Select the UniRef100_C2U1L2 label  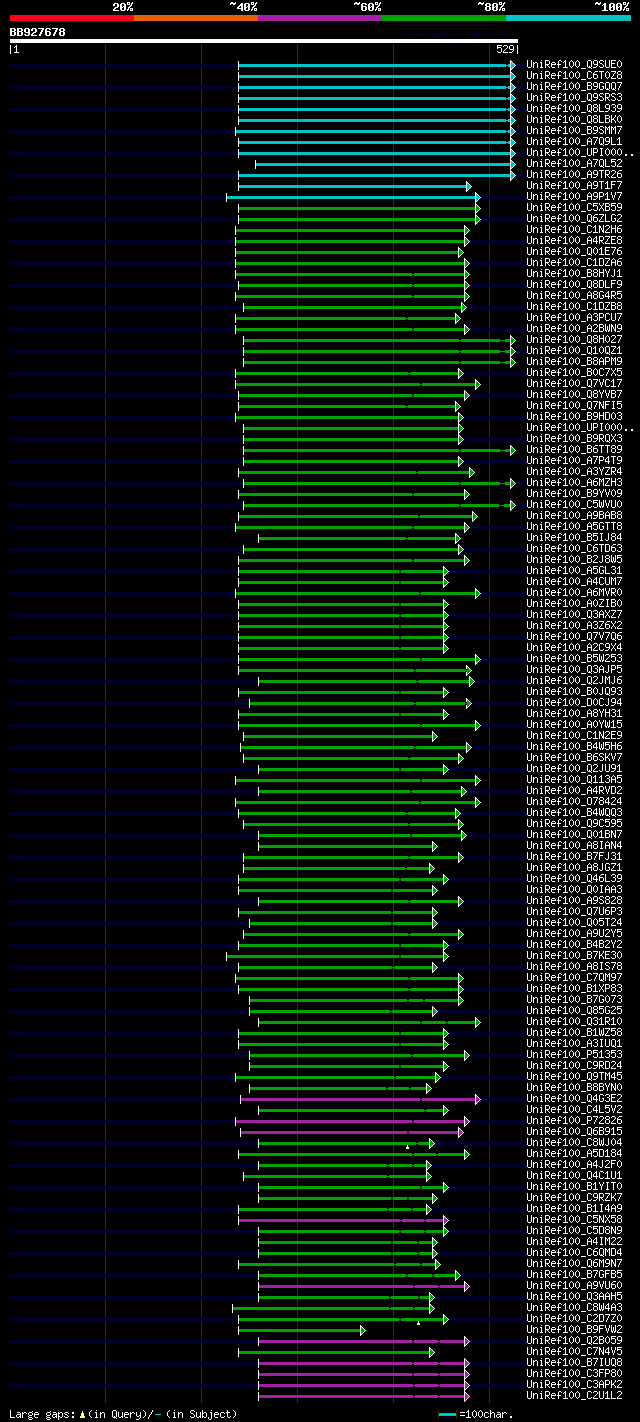coord(574,1396)
